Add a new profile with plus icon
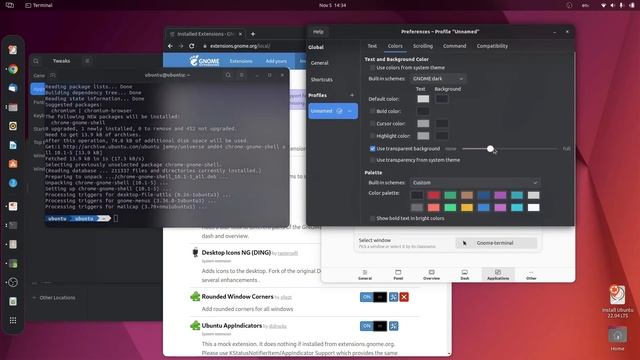 click(x=352, y=95)
